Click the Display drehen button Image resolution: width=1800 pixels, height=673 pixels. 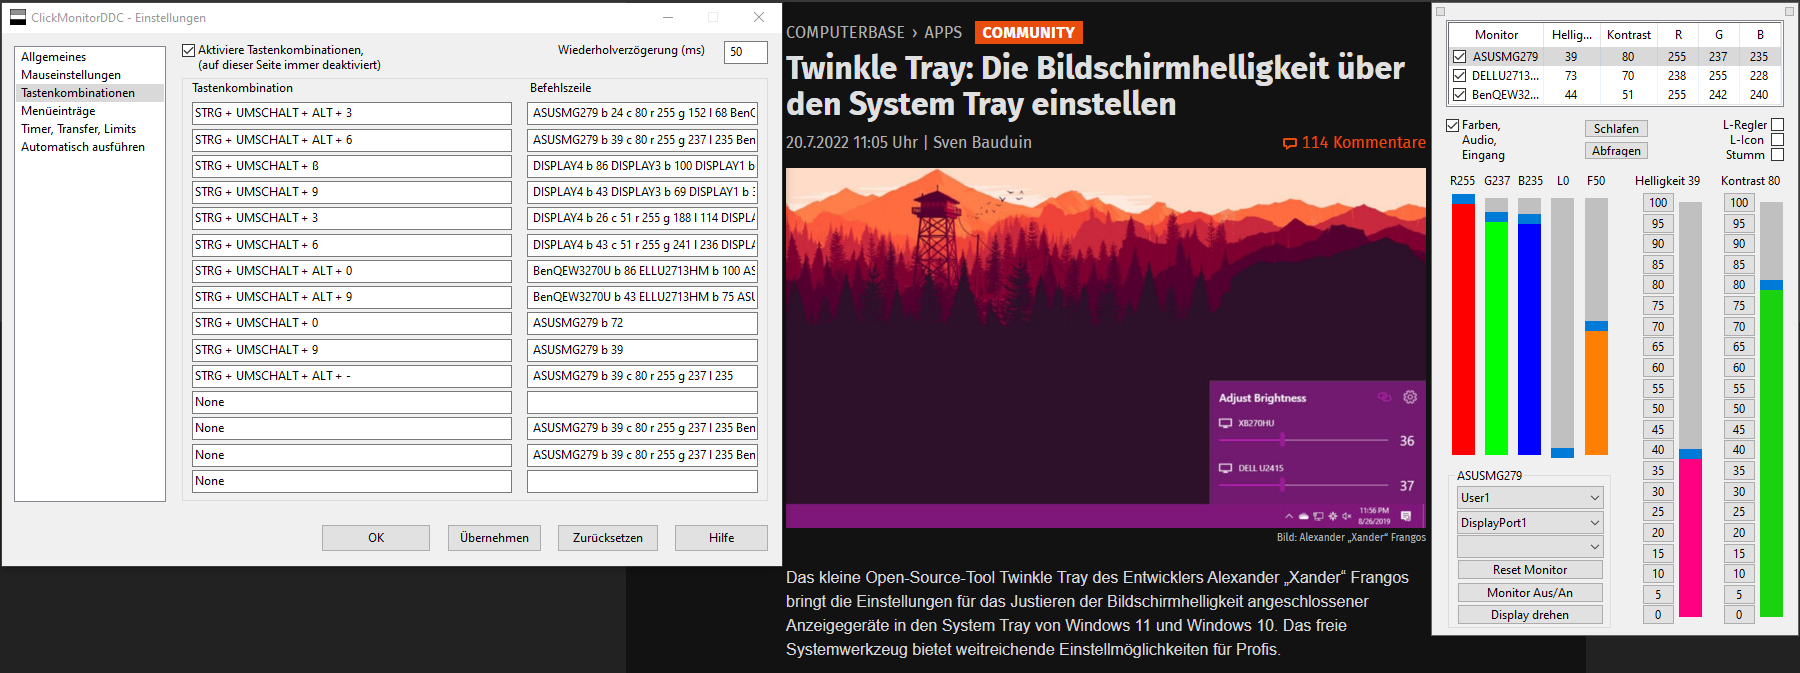[1530, 615]
